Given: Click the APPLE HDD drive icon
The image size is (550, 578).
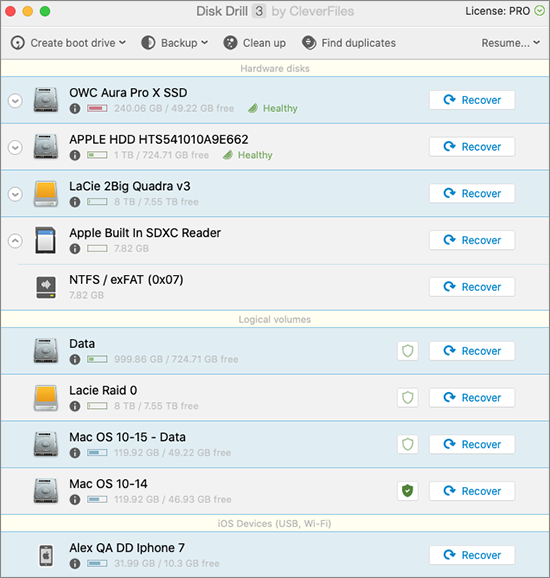Looking at the screenshot, I should coord(46,146).
